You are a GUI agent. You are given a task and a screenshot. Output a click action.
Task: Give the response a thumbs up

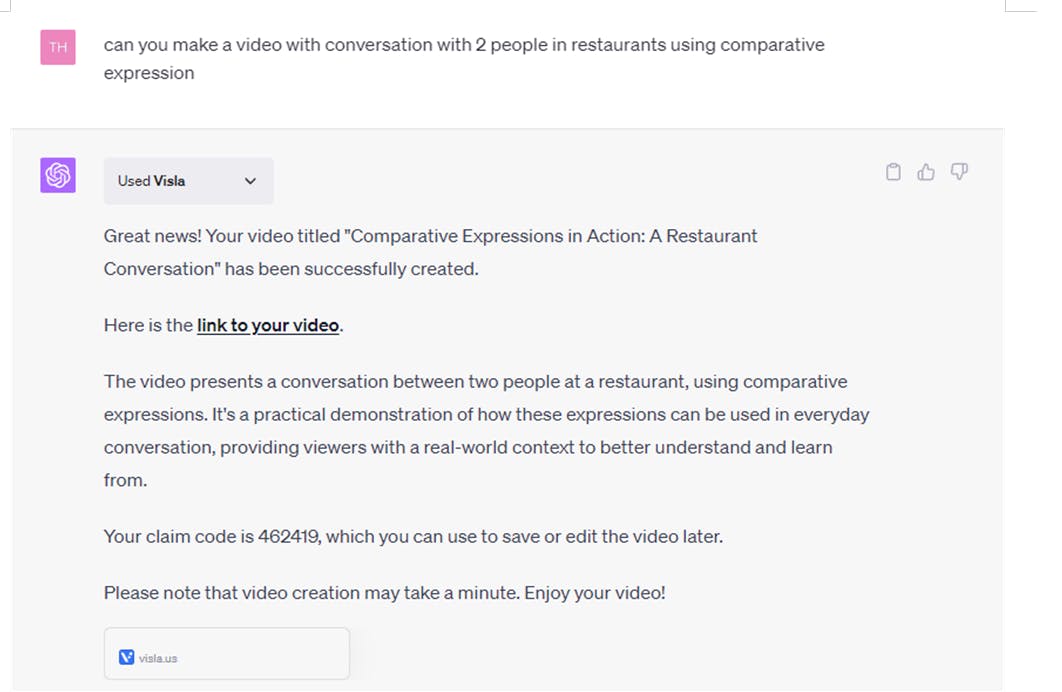click(926, 172)
